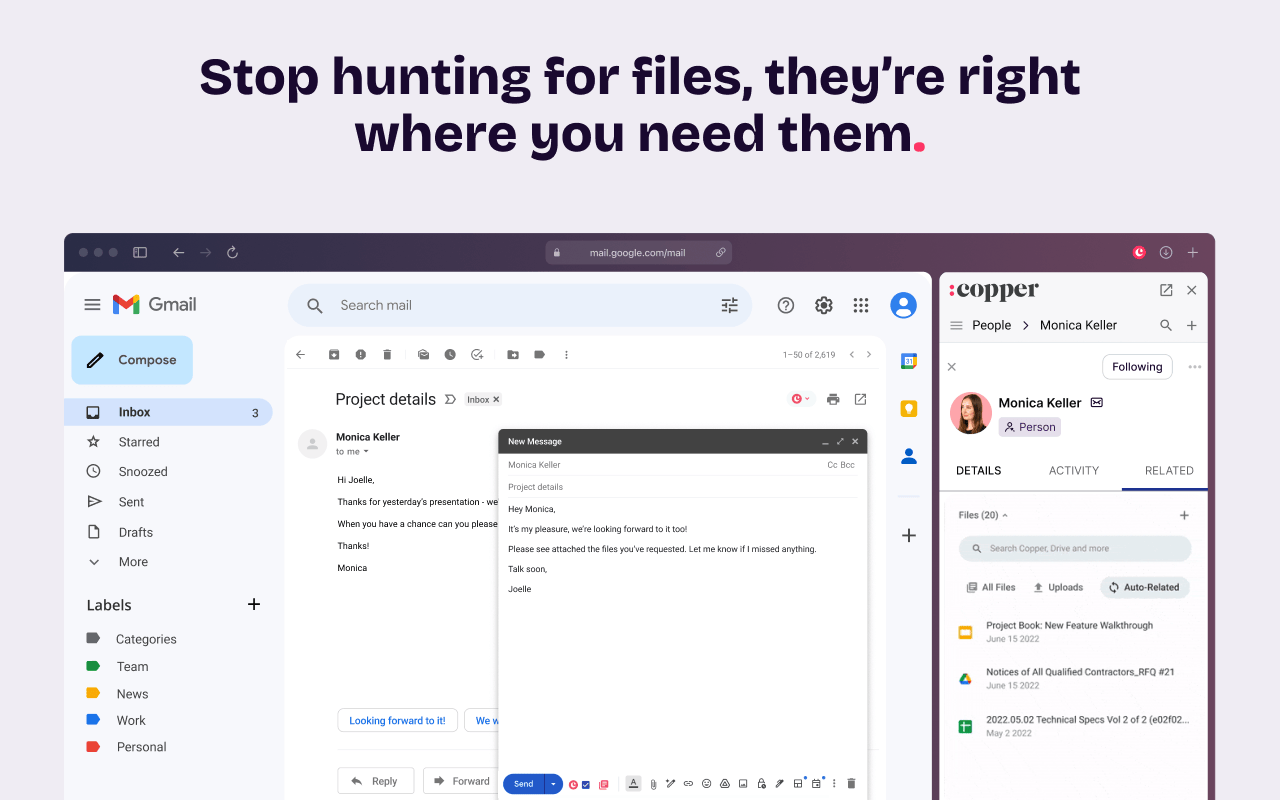Delete the open conversation via toolbar trash
The height and width of the screenshot is (800, 1280).
tap(387, 354)
